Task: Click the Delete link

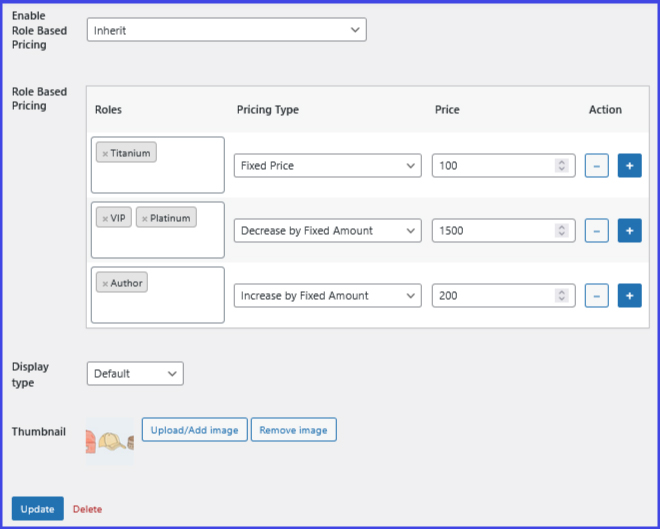Action: click(x=87, y=509)
